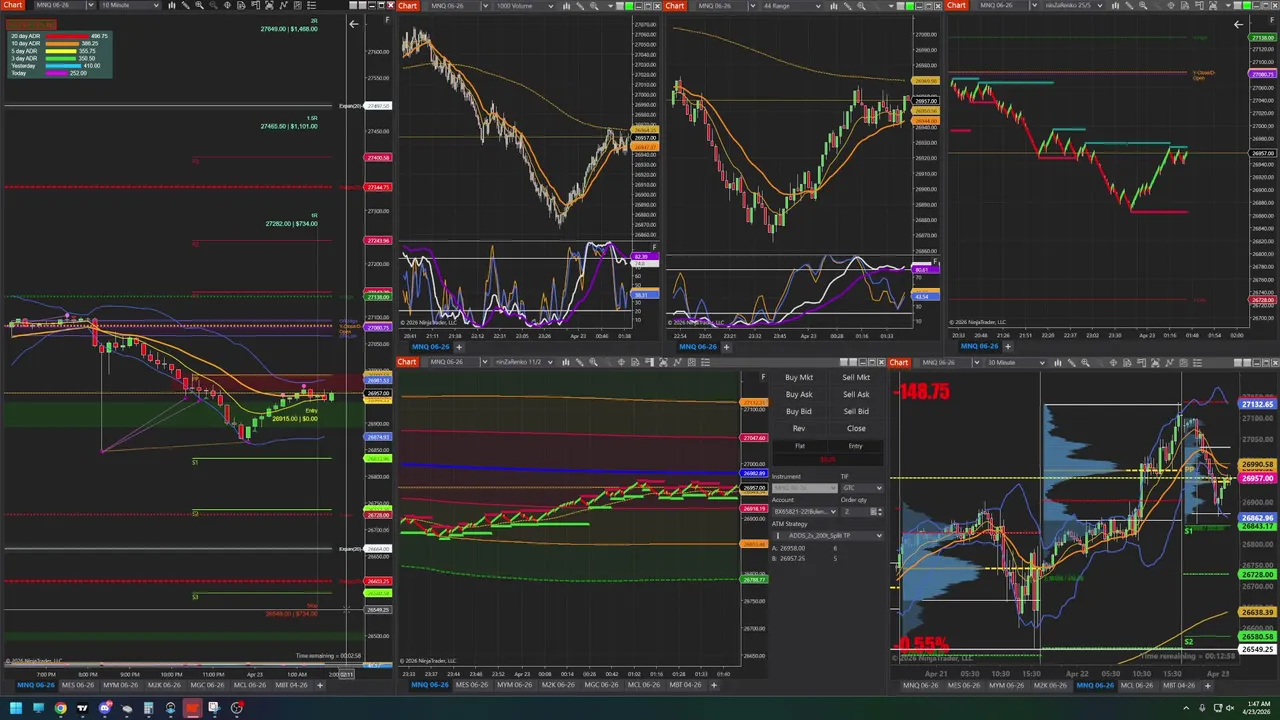The height and width of the screenshot is (720, 1280).
Task: Open drawing tools in 44 Range chart
Action: click(847, 6)
